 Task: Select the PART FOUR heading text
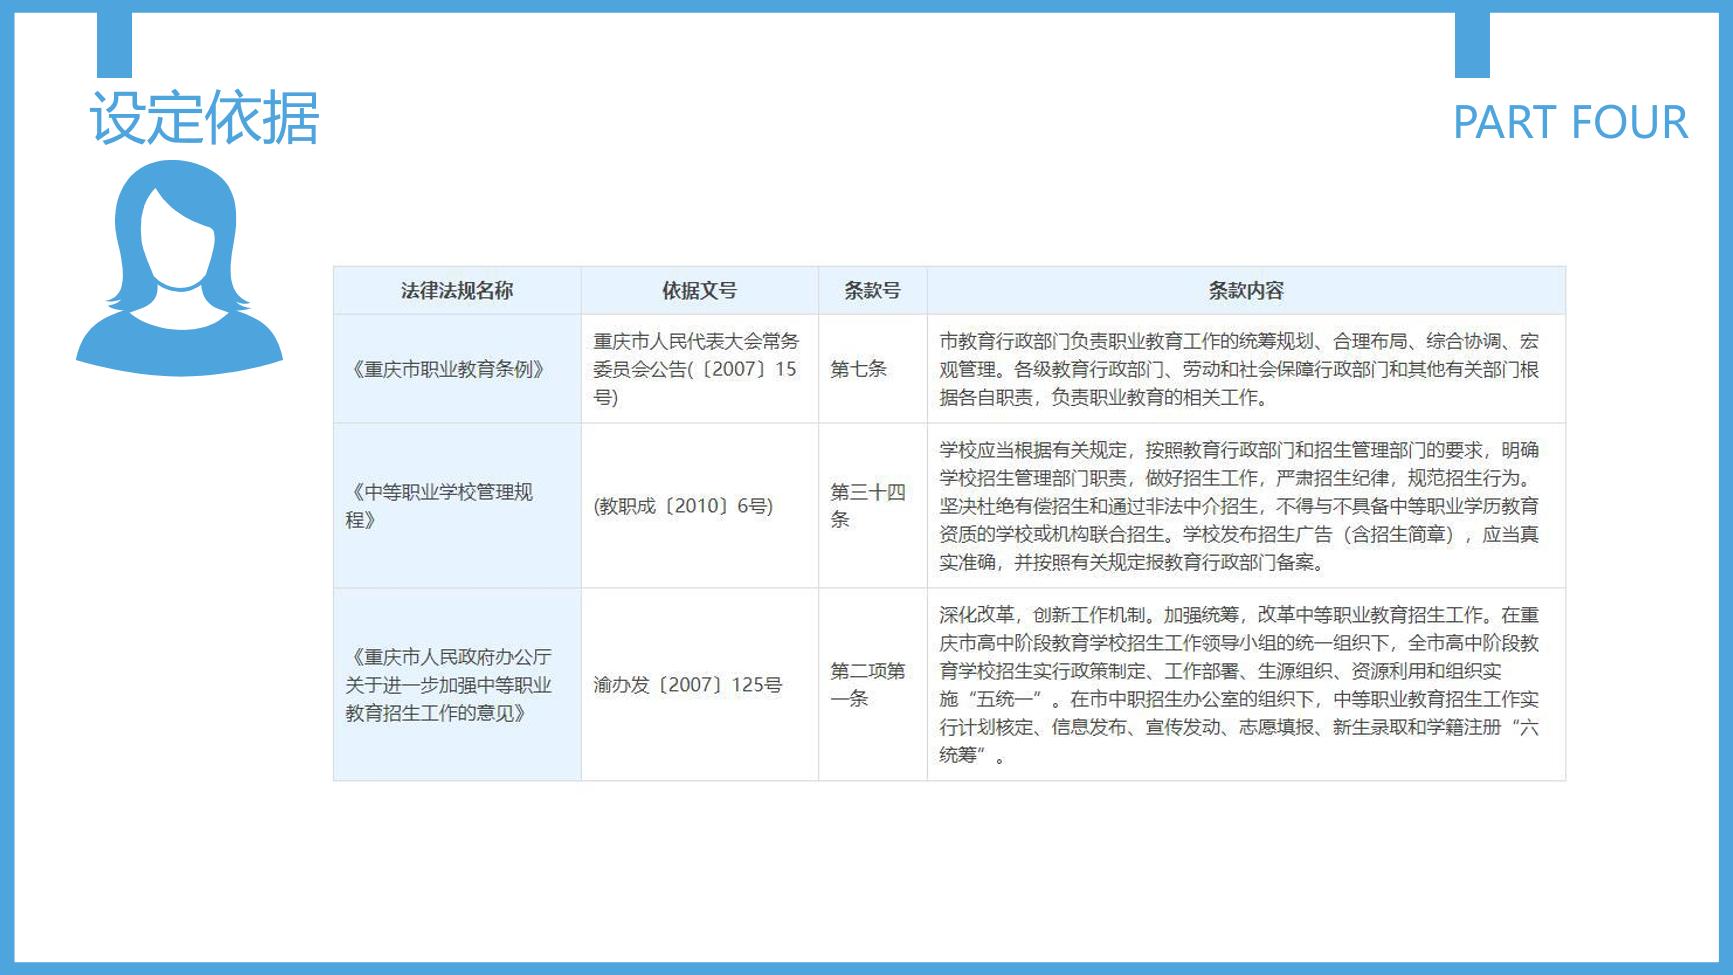coord(1570,123)
